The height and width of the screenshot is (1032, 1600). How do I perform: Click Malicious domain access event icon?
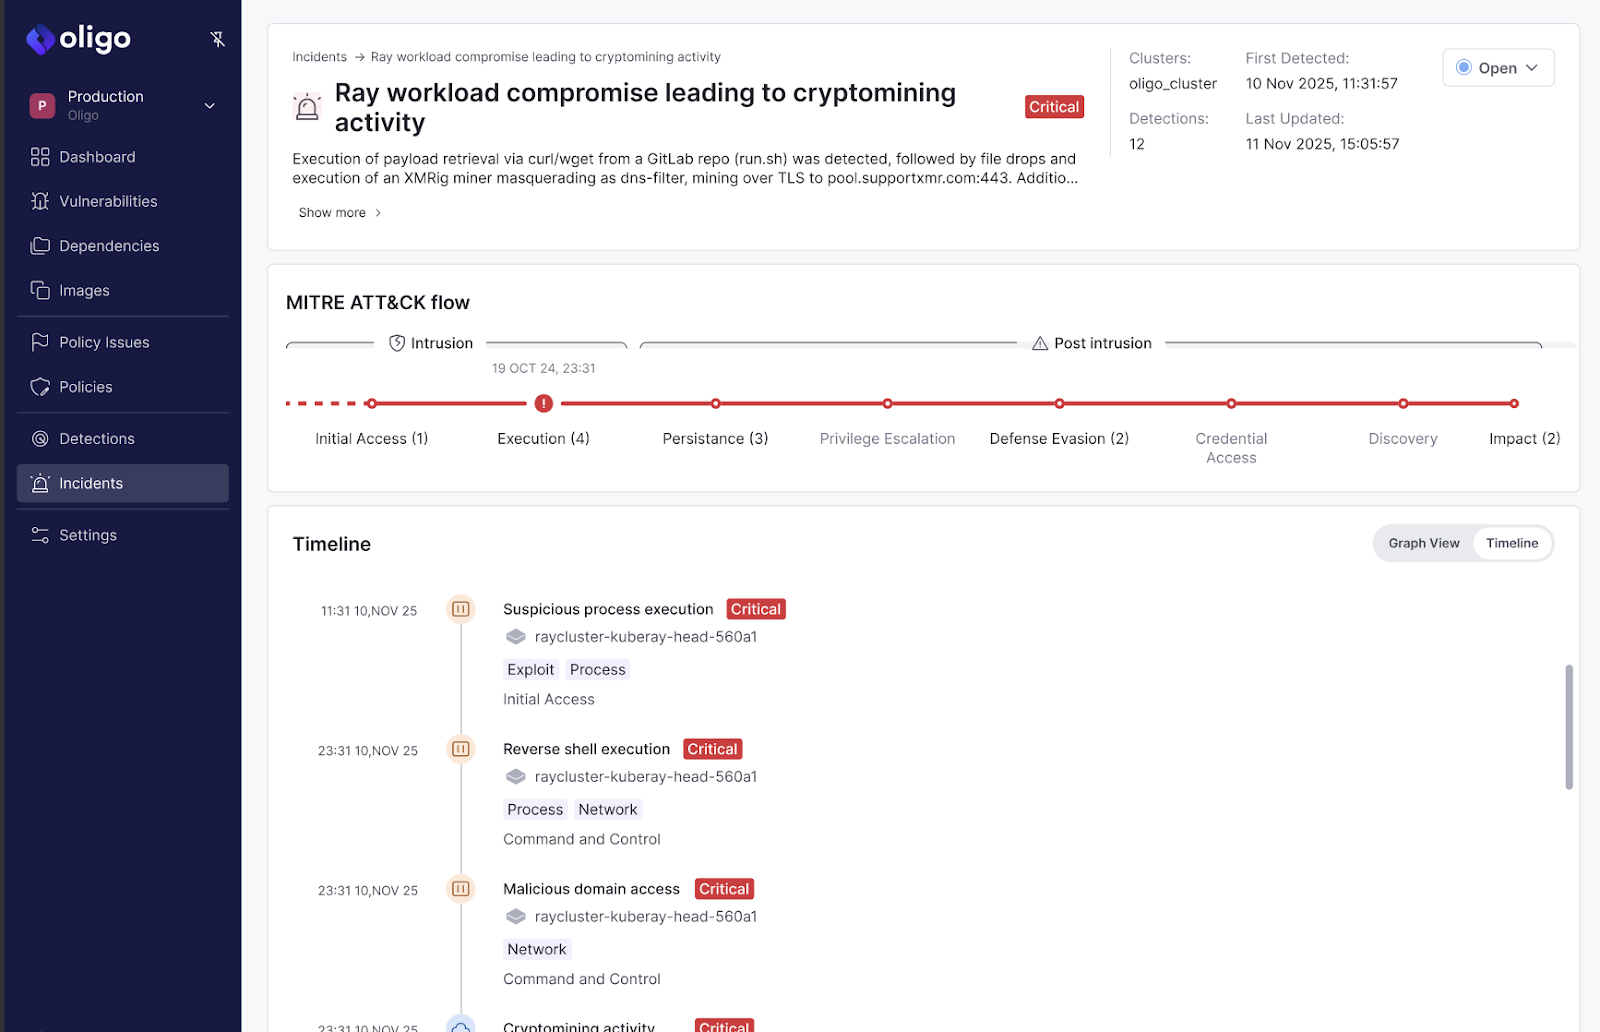pyautogui.click(x=461, y=889)
